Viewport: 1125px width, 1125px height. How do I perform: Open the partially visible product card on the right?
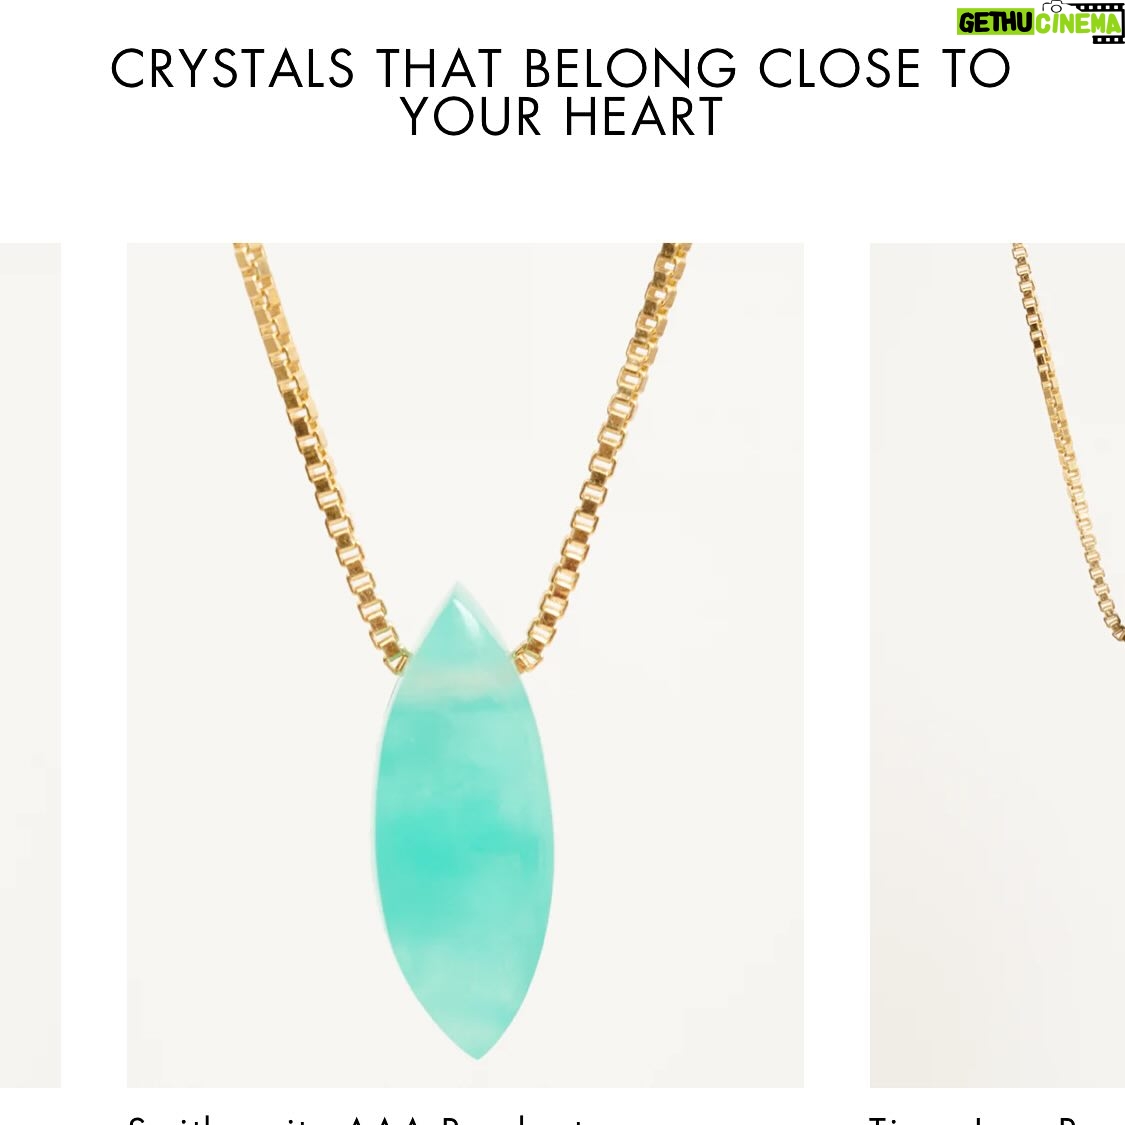click(997, 665)
